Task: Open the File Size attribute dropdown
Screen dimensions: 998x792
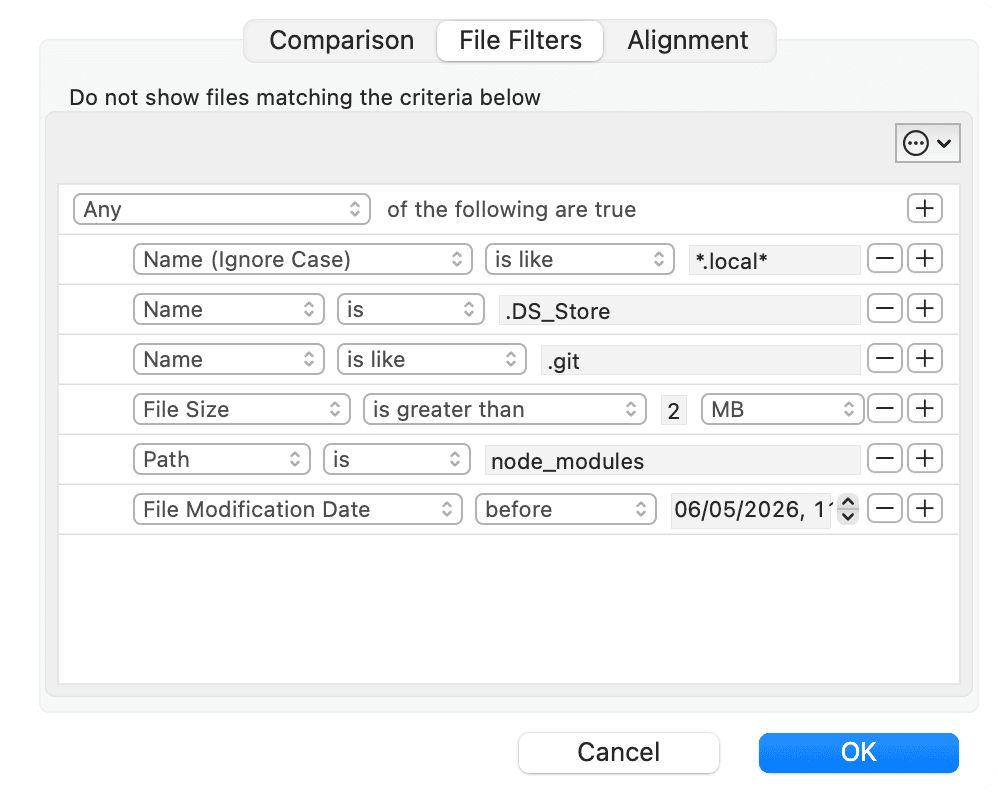Action: (x=241, y=409)
